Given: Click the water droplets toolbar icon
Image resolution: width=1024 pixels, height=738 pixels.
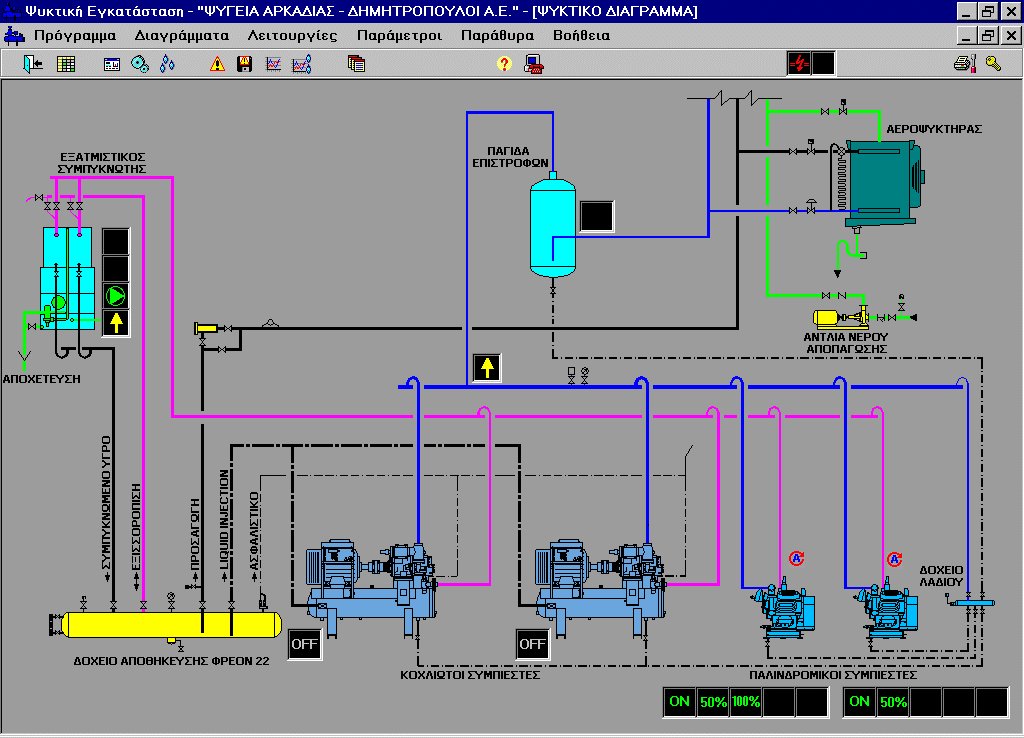Looking at the screenshot, I should tap(167, 64).
